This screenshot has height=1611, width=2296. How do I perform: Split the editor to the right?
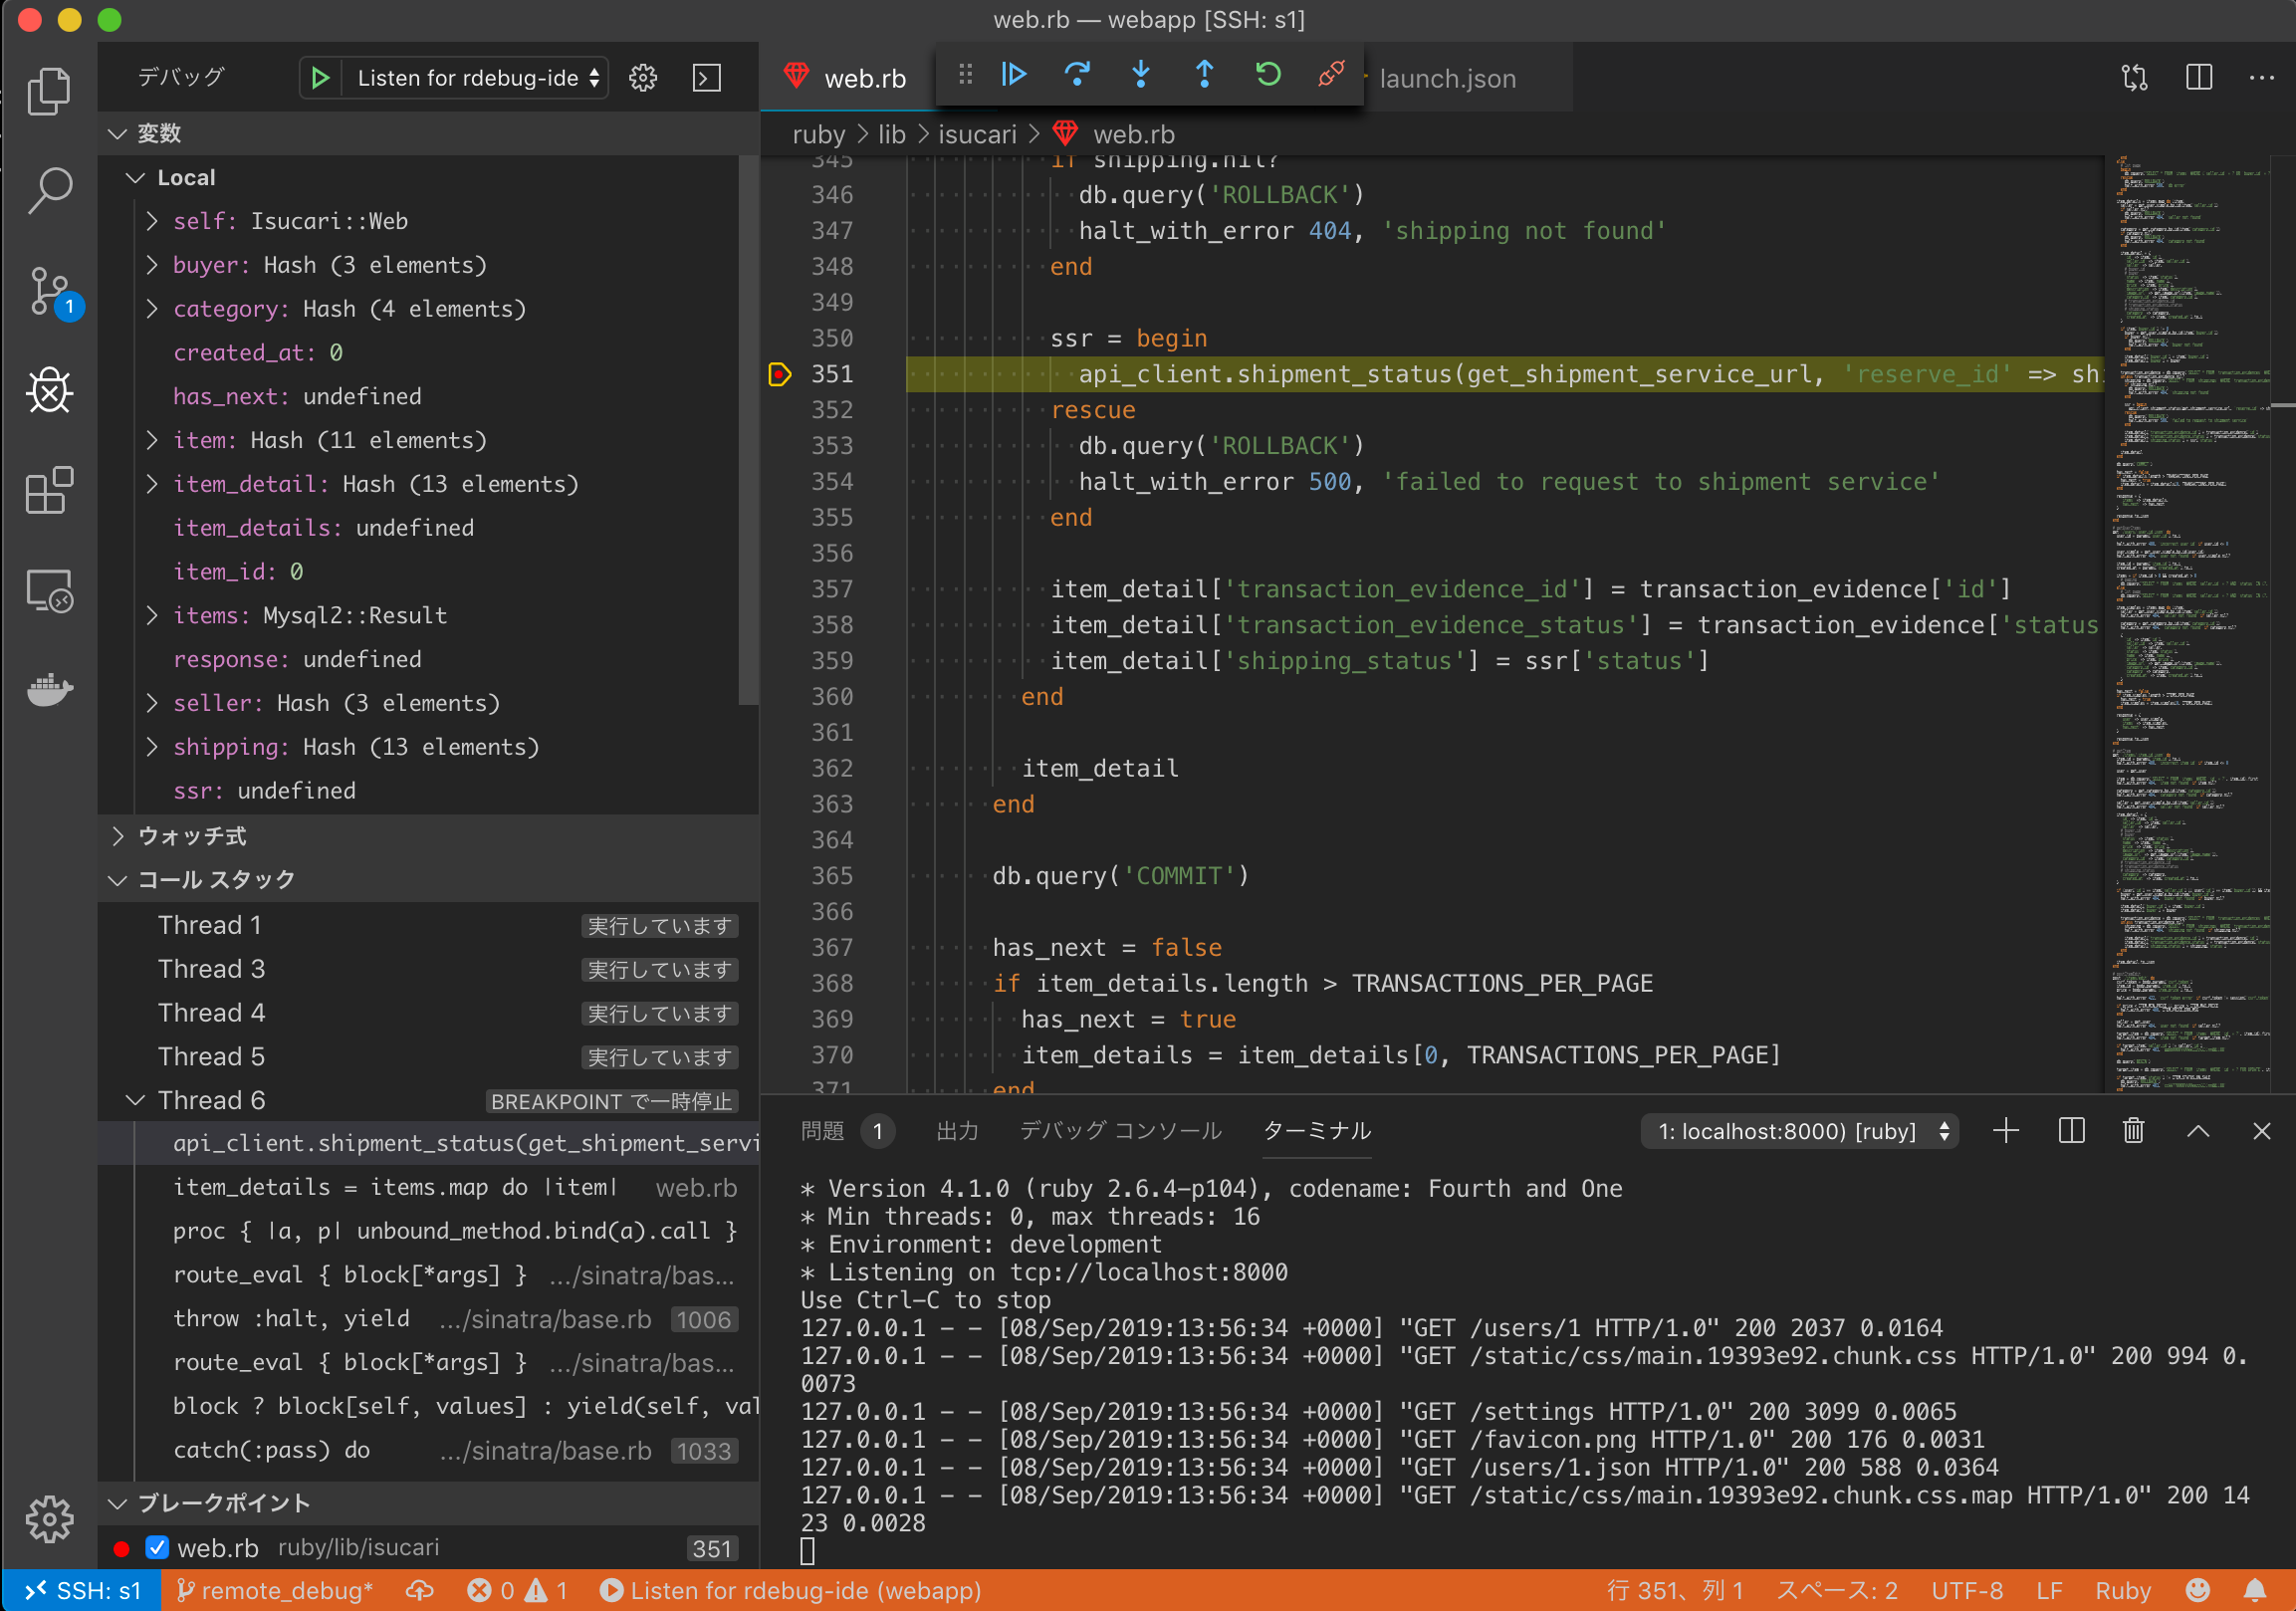2198,77
